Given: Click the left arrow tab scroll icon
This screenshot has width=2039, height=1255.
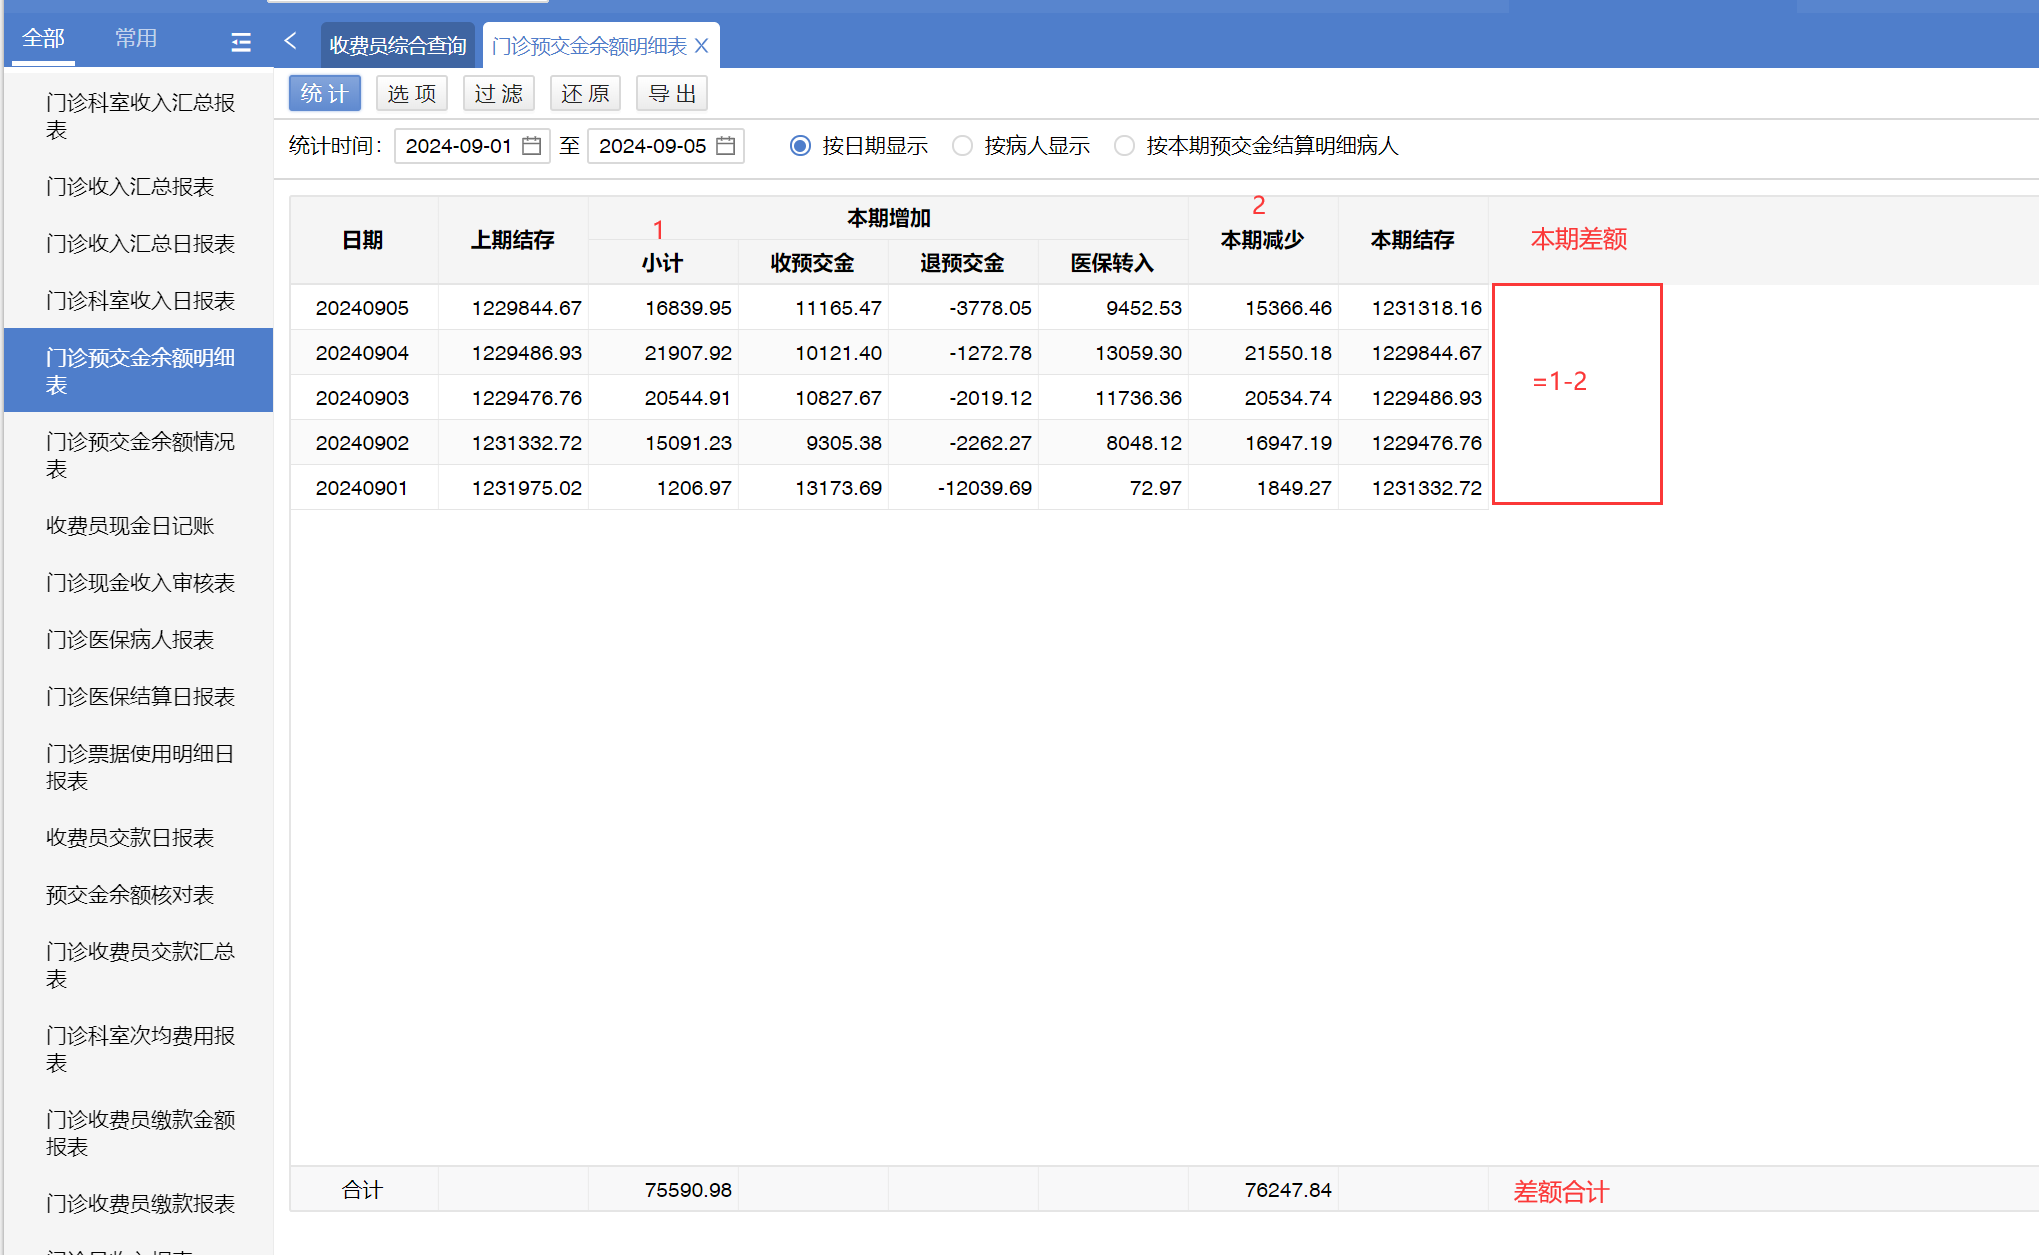Looking at the screenshot, I should click(290, 41).
